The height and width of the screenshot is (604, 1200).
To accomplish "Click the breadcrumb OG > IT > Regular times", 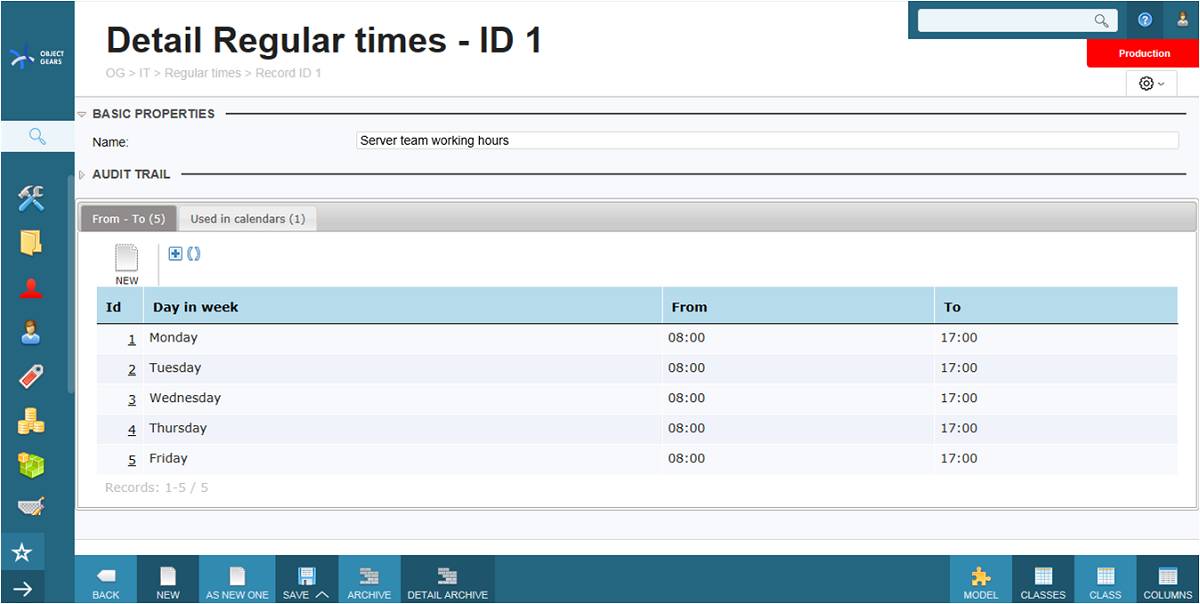I will [x=173, y=73].
